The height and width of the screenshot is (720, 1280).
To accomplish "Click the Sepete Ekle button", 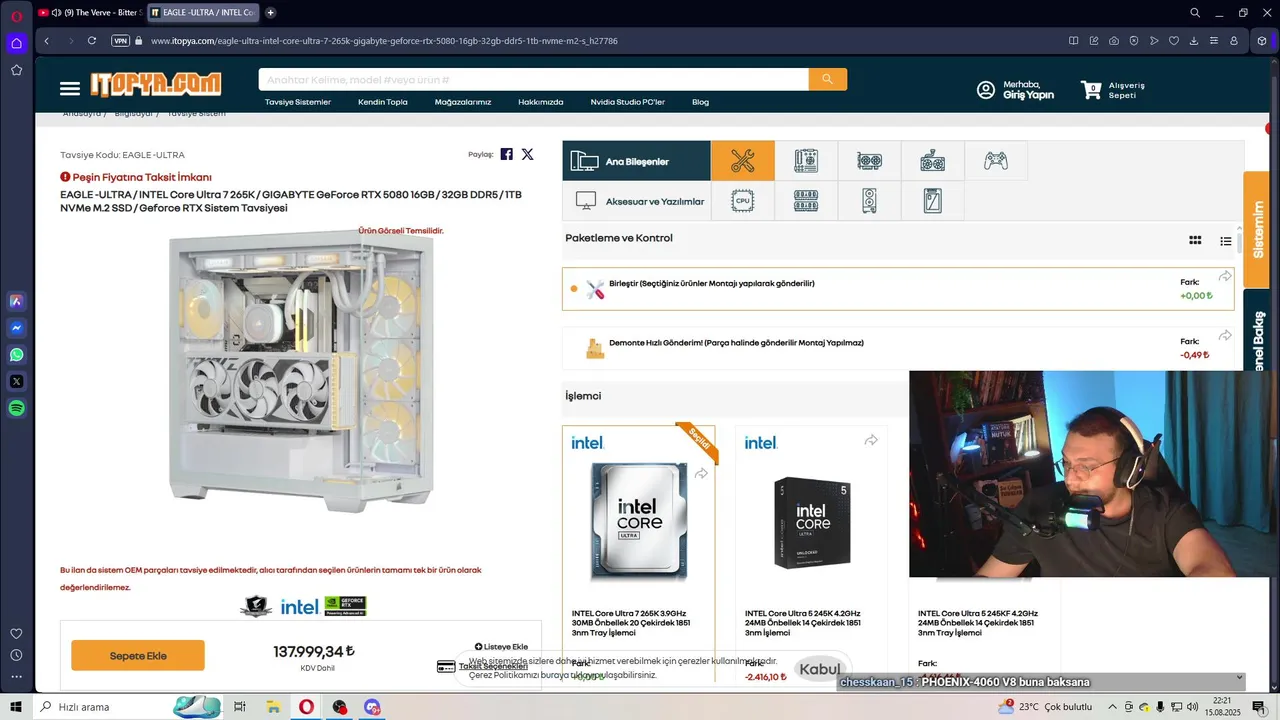I will coord(138,656).
